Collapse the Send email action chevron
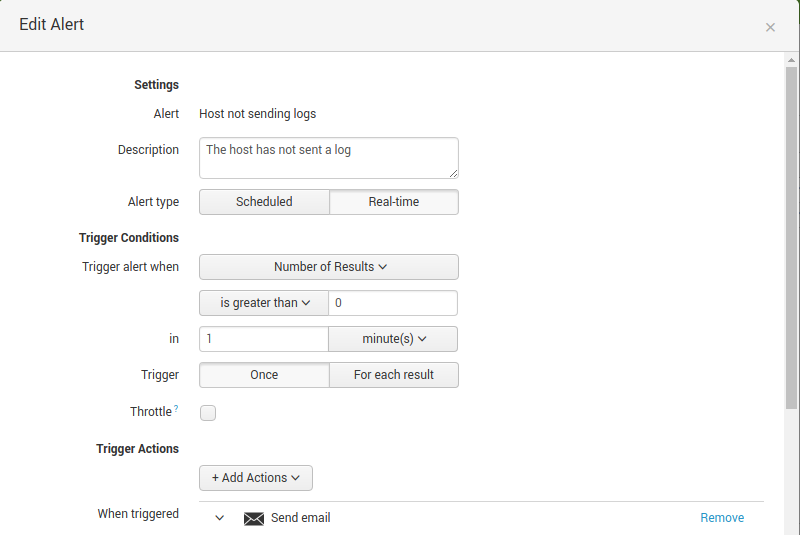Image resolution: width=800 pixels, height=535 pixels. pos(220,518)
